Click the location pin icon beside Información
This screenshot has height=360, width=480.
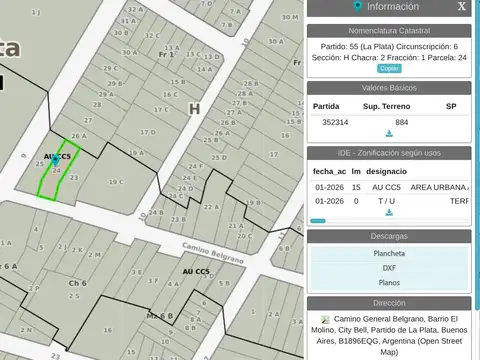358,7
